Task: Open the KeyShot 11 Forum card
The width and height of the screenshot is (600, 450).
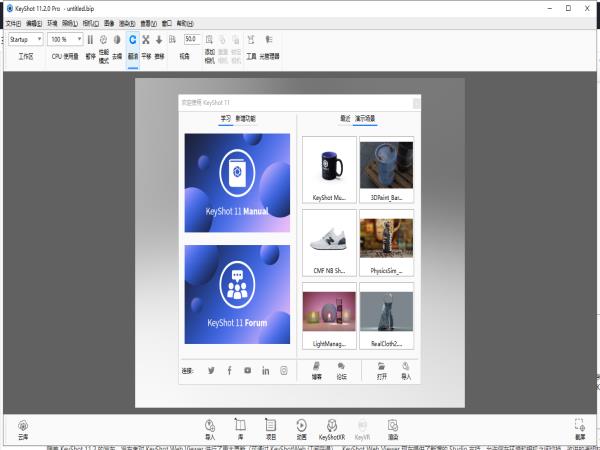Action: click(237, 294)
